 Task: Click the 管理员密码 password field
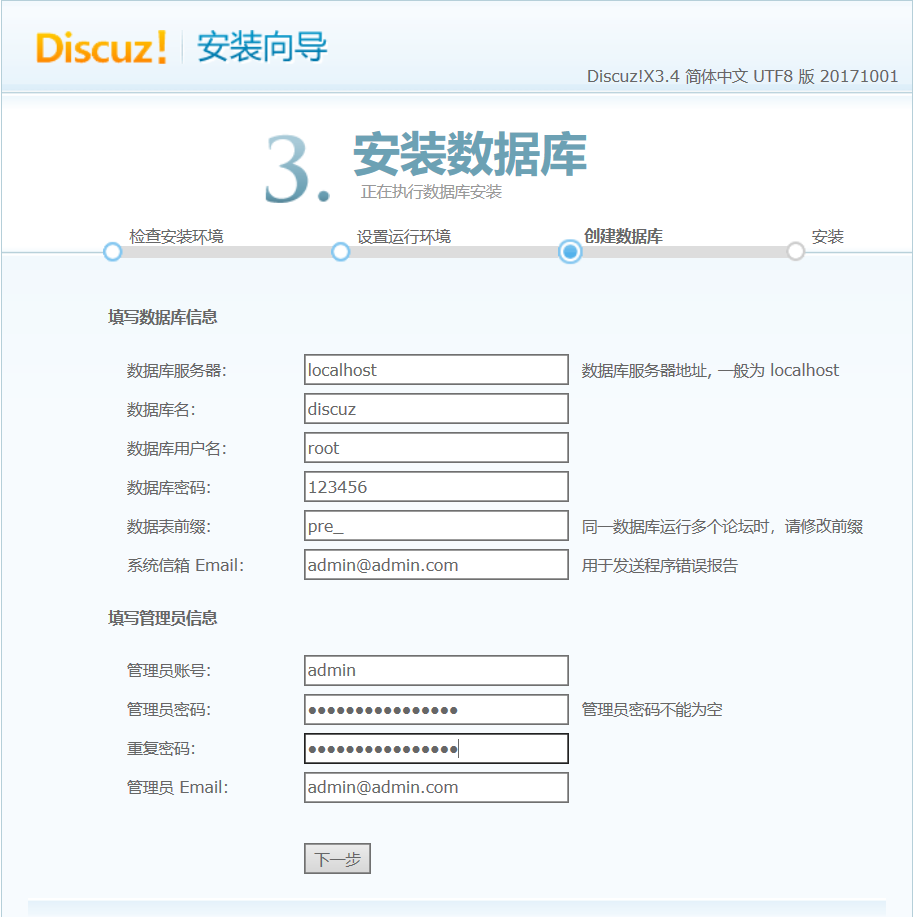[436, 709]
